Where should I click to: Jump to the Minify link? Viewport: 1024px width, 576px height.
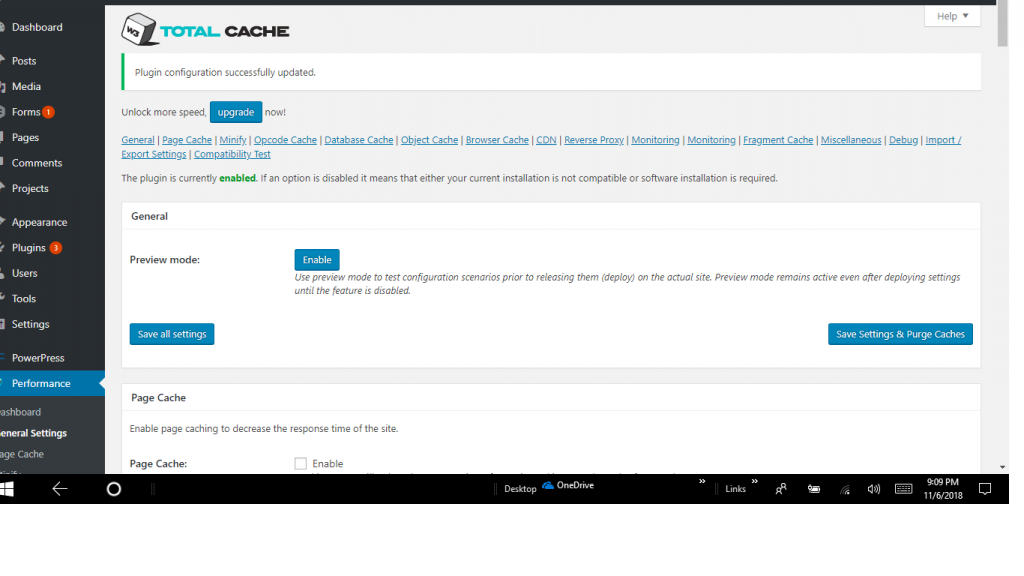232,140
